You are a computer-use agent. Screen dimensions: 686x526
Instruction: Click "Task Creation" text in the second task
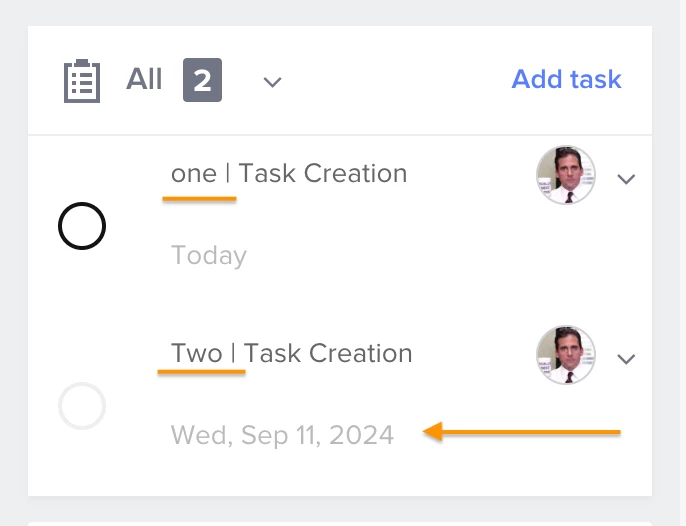(328, 354)
